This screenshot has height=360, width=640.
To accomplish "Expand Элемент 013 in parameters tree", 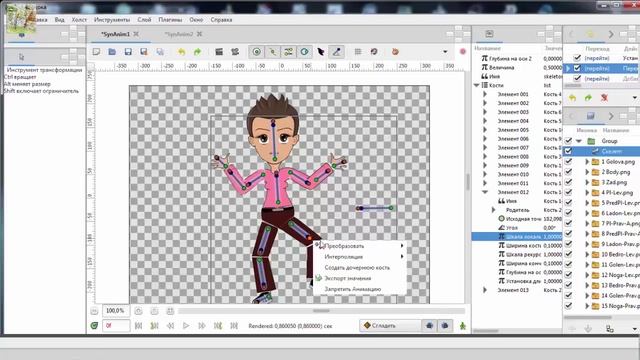I will click(485, 290).
